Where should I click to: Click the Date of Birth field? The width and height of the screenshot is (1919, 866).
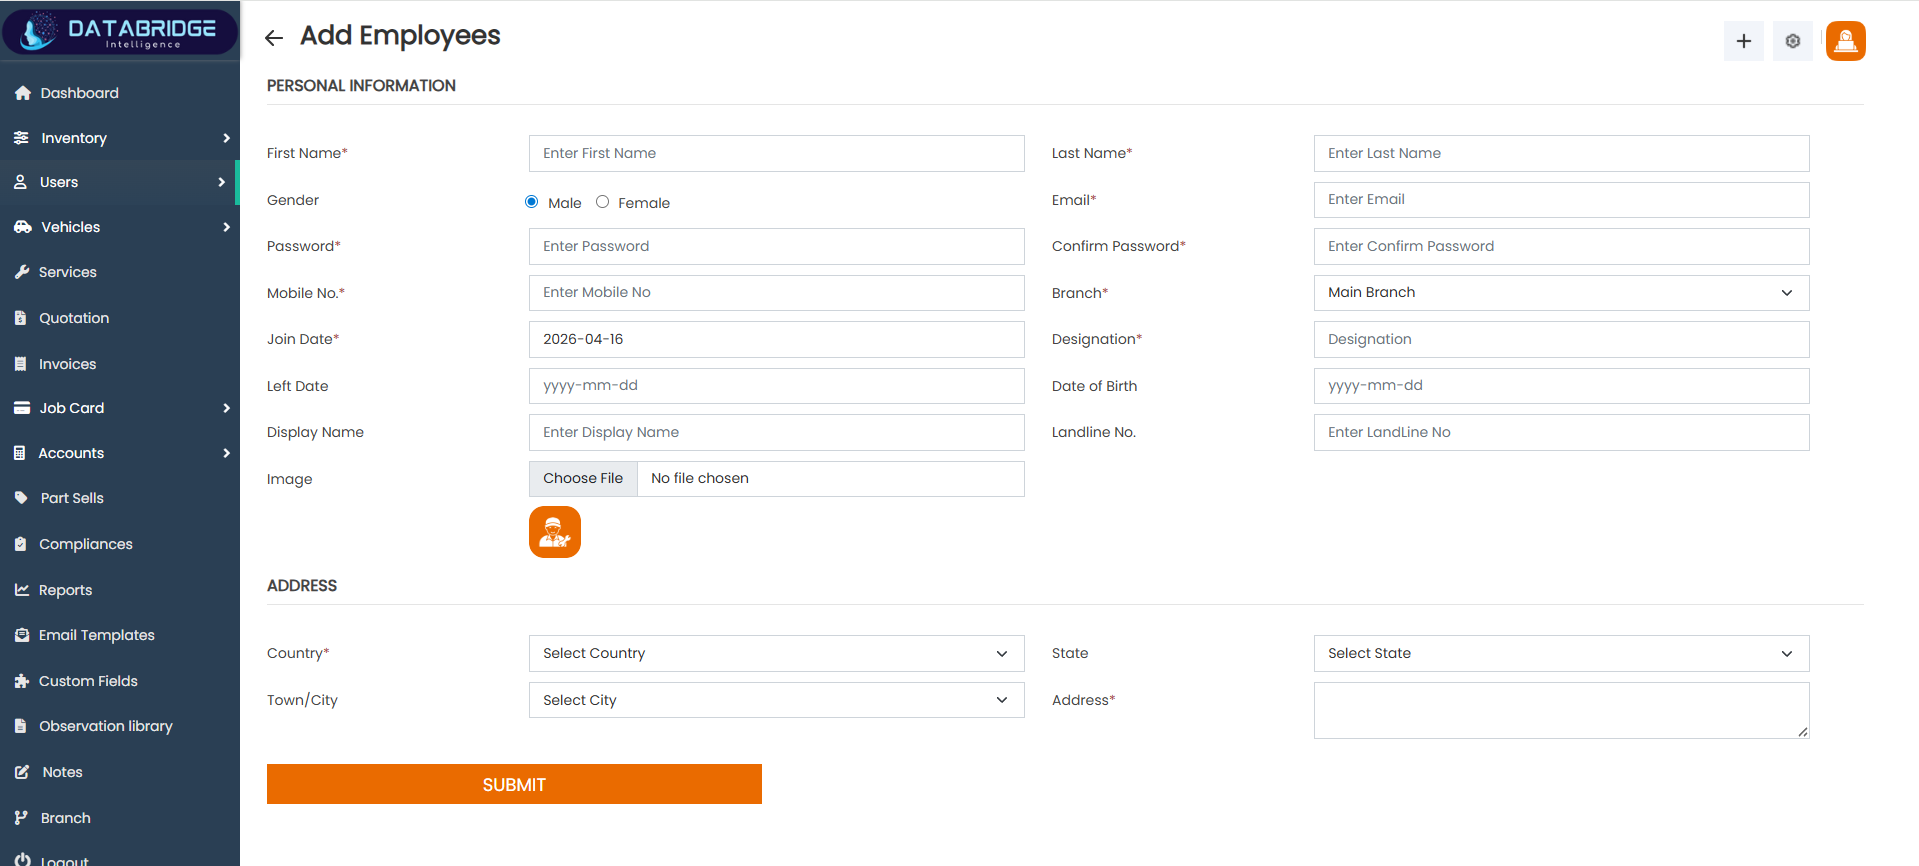(x=1561, y=386)
